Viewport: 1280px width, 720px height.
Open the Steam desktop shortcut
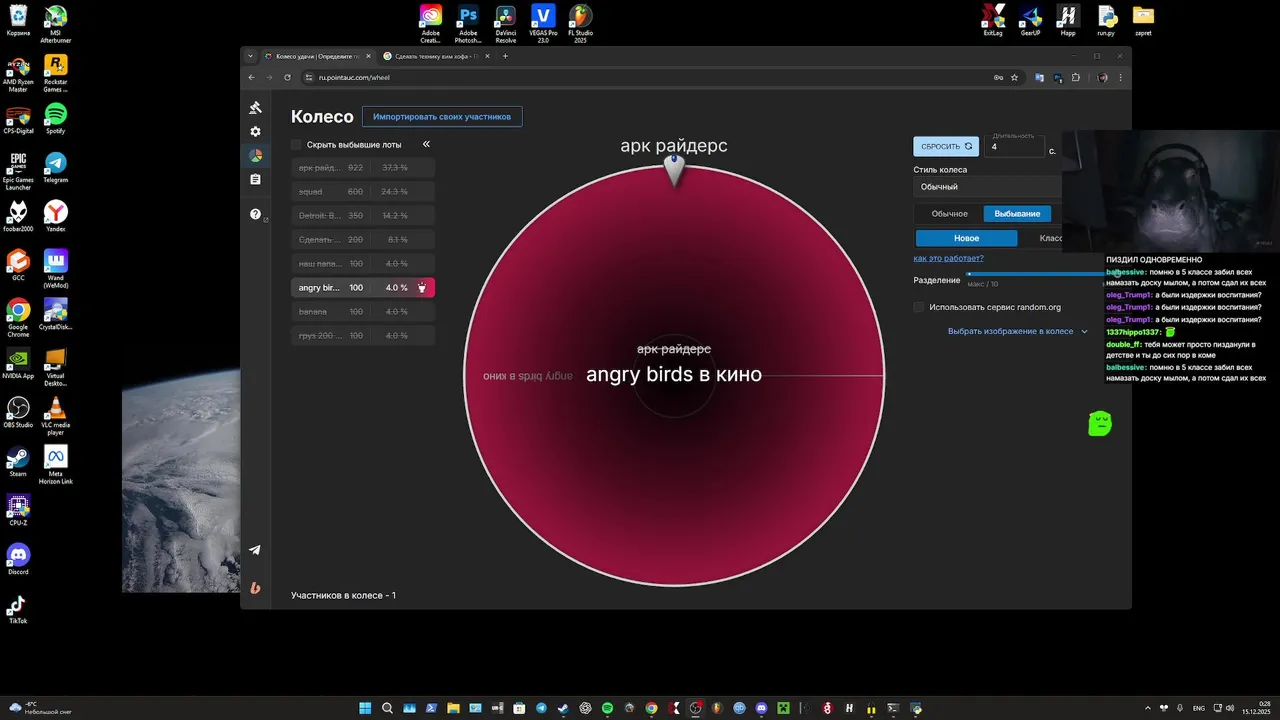(x=18, y=461)
